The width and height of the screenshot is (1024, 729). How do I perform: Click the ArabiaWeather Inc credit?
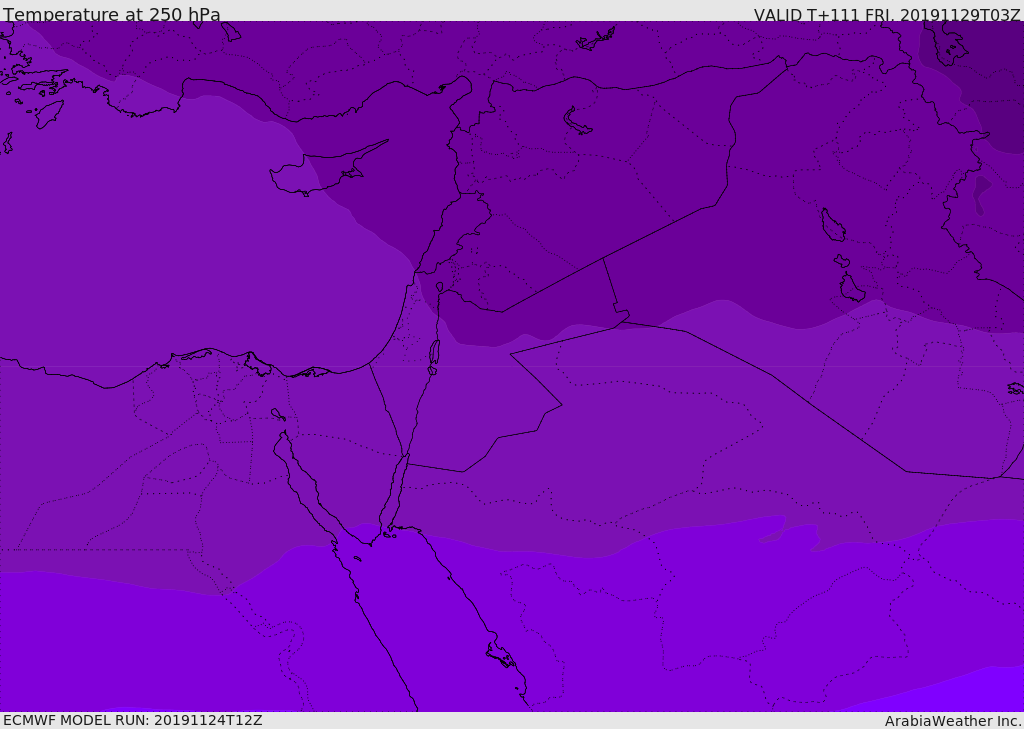[952, 721]
